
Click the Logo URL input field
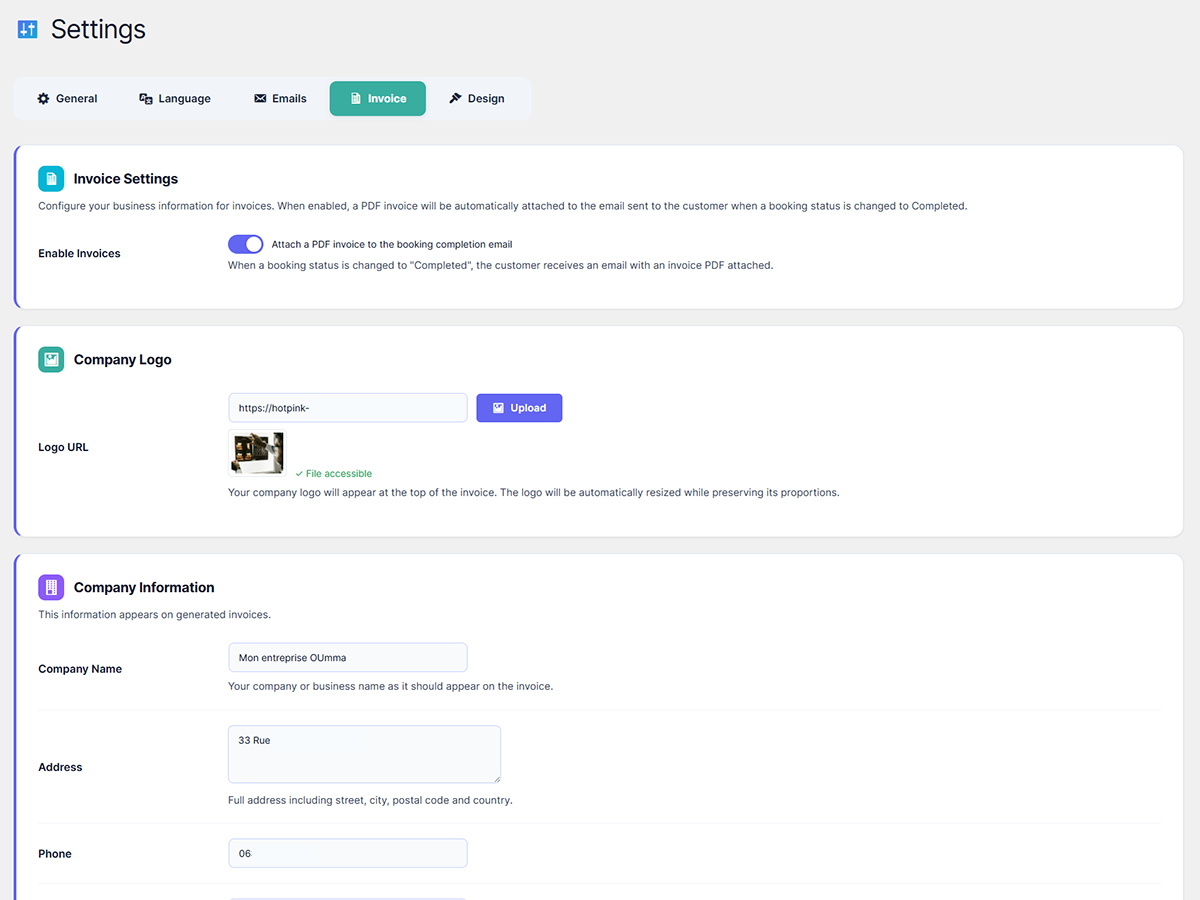pos(347,408)
